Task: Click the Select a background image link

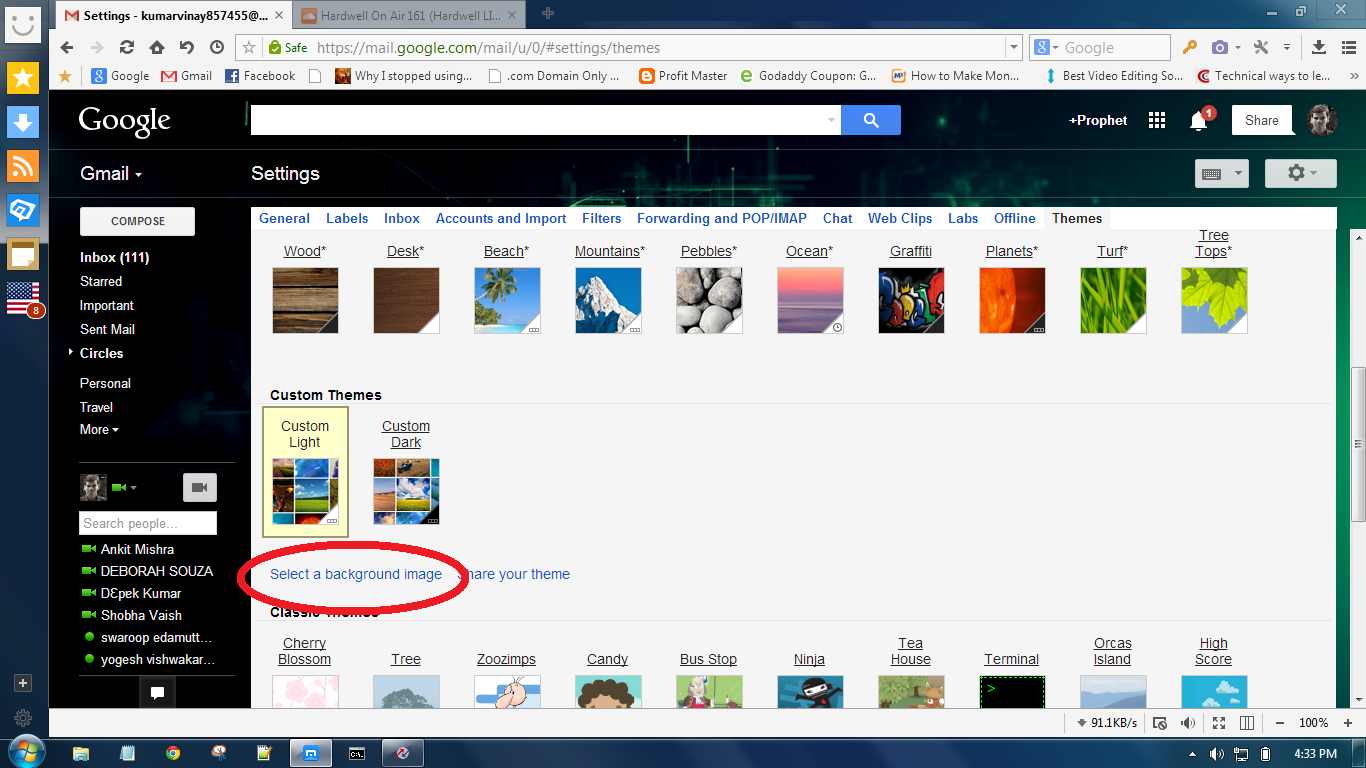Action: 355,574
